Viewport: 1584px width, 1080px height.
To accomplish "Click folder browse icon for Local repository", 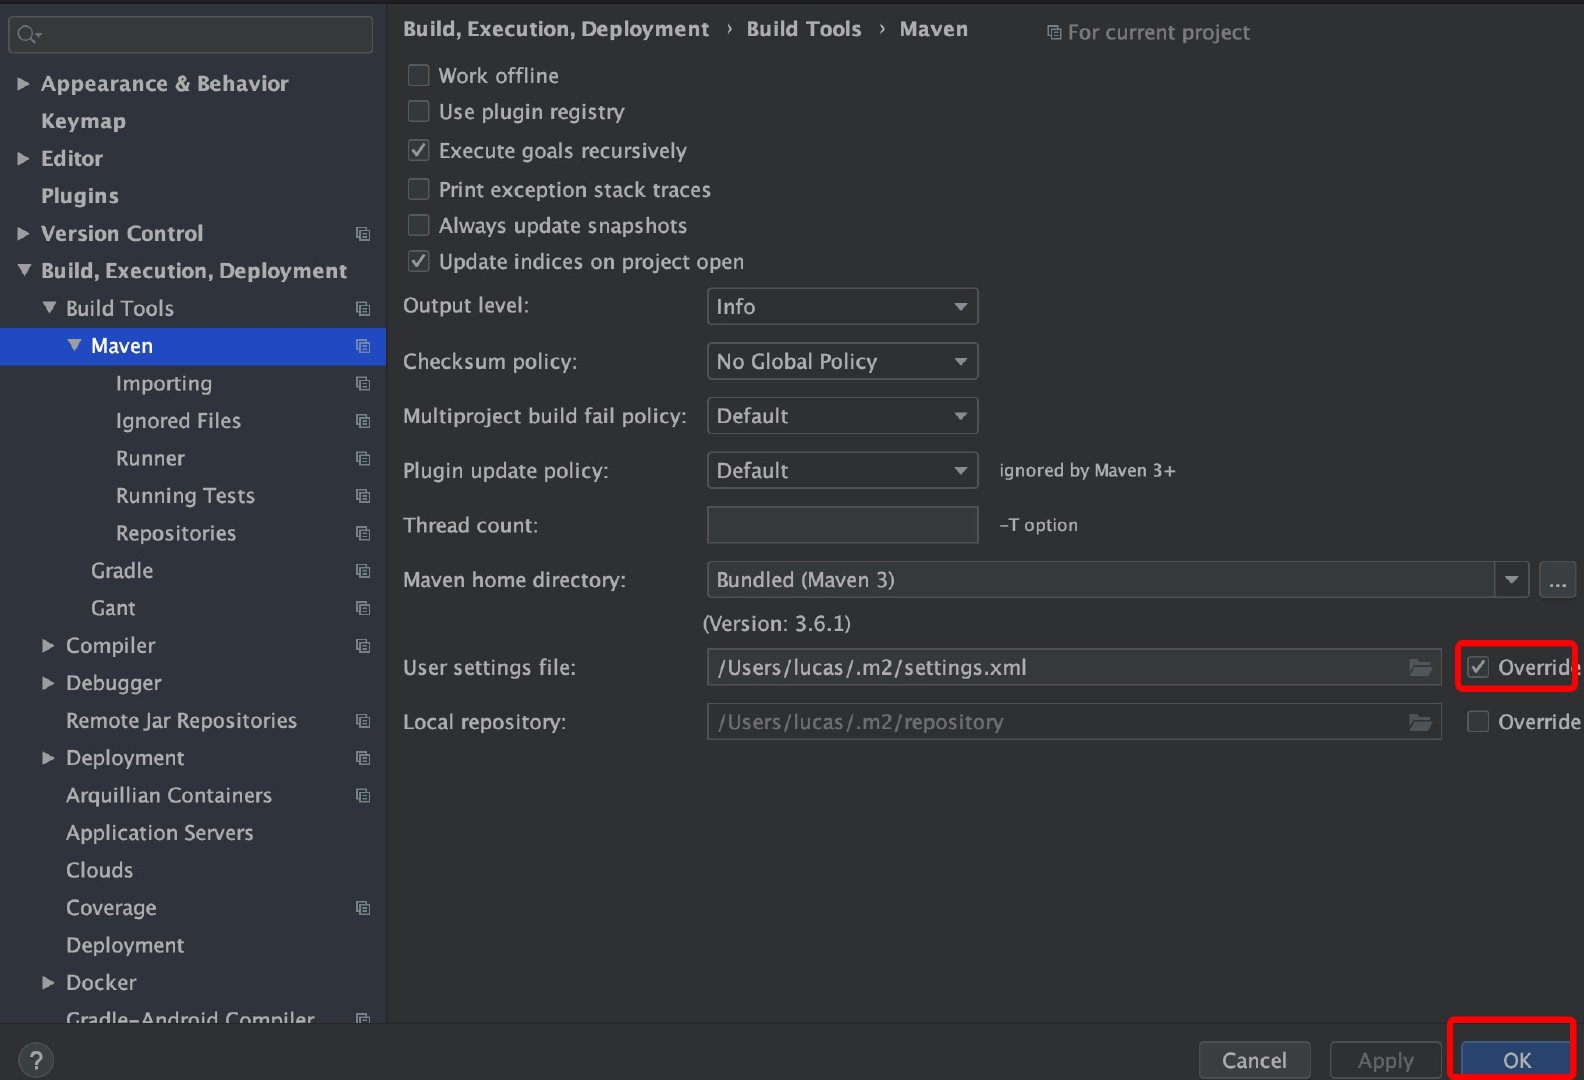I will click(x=1420, y=722).
